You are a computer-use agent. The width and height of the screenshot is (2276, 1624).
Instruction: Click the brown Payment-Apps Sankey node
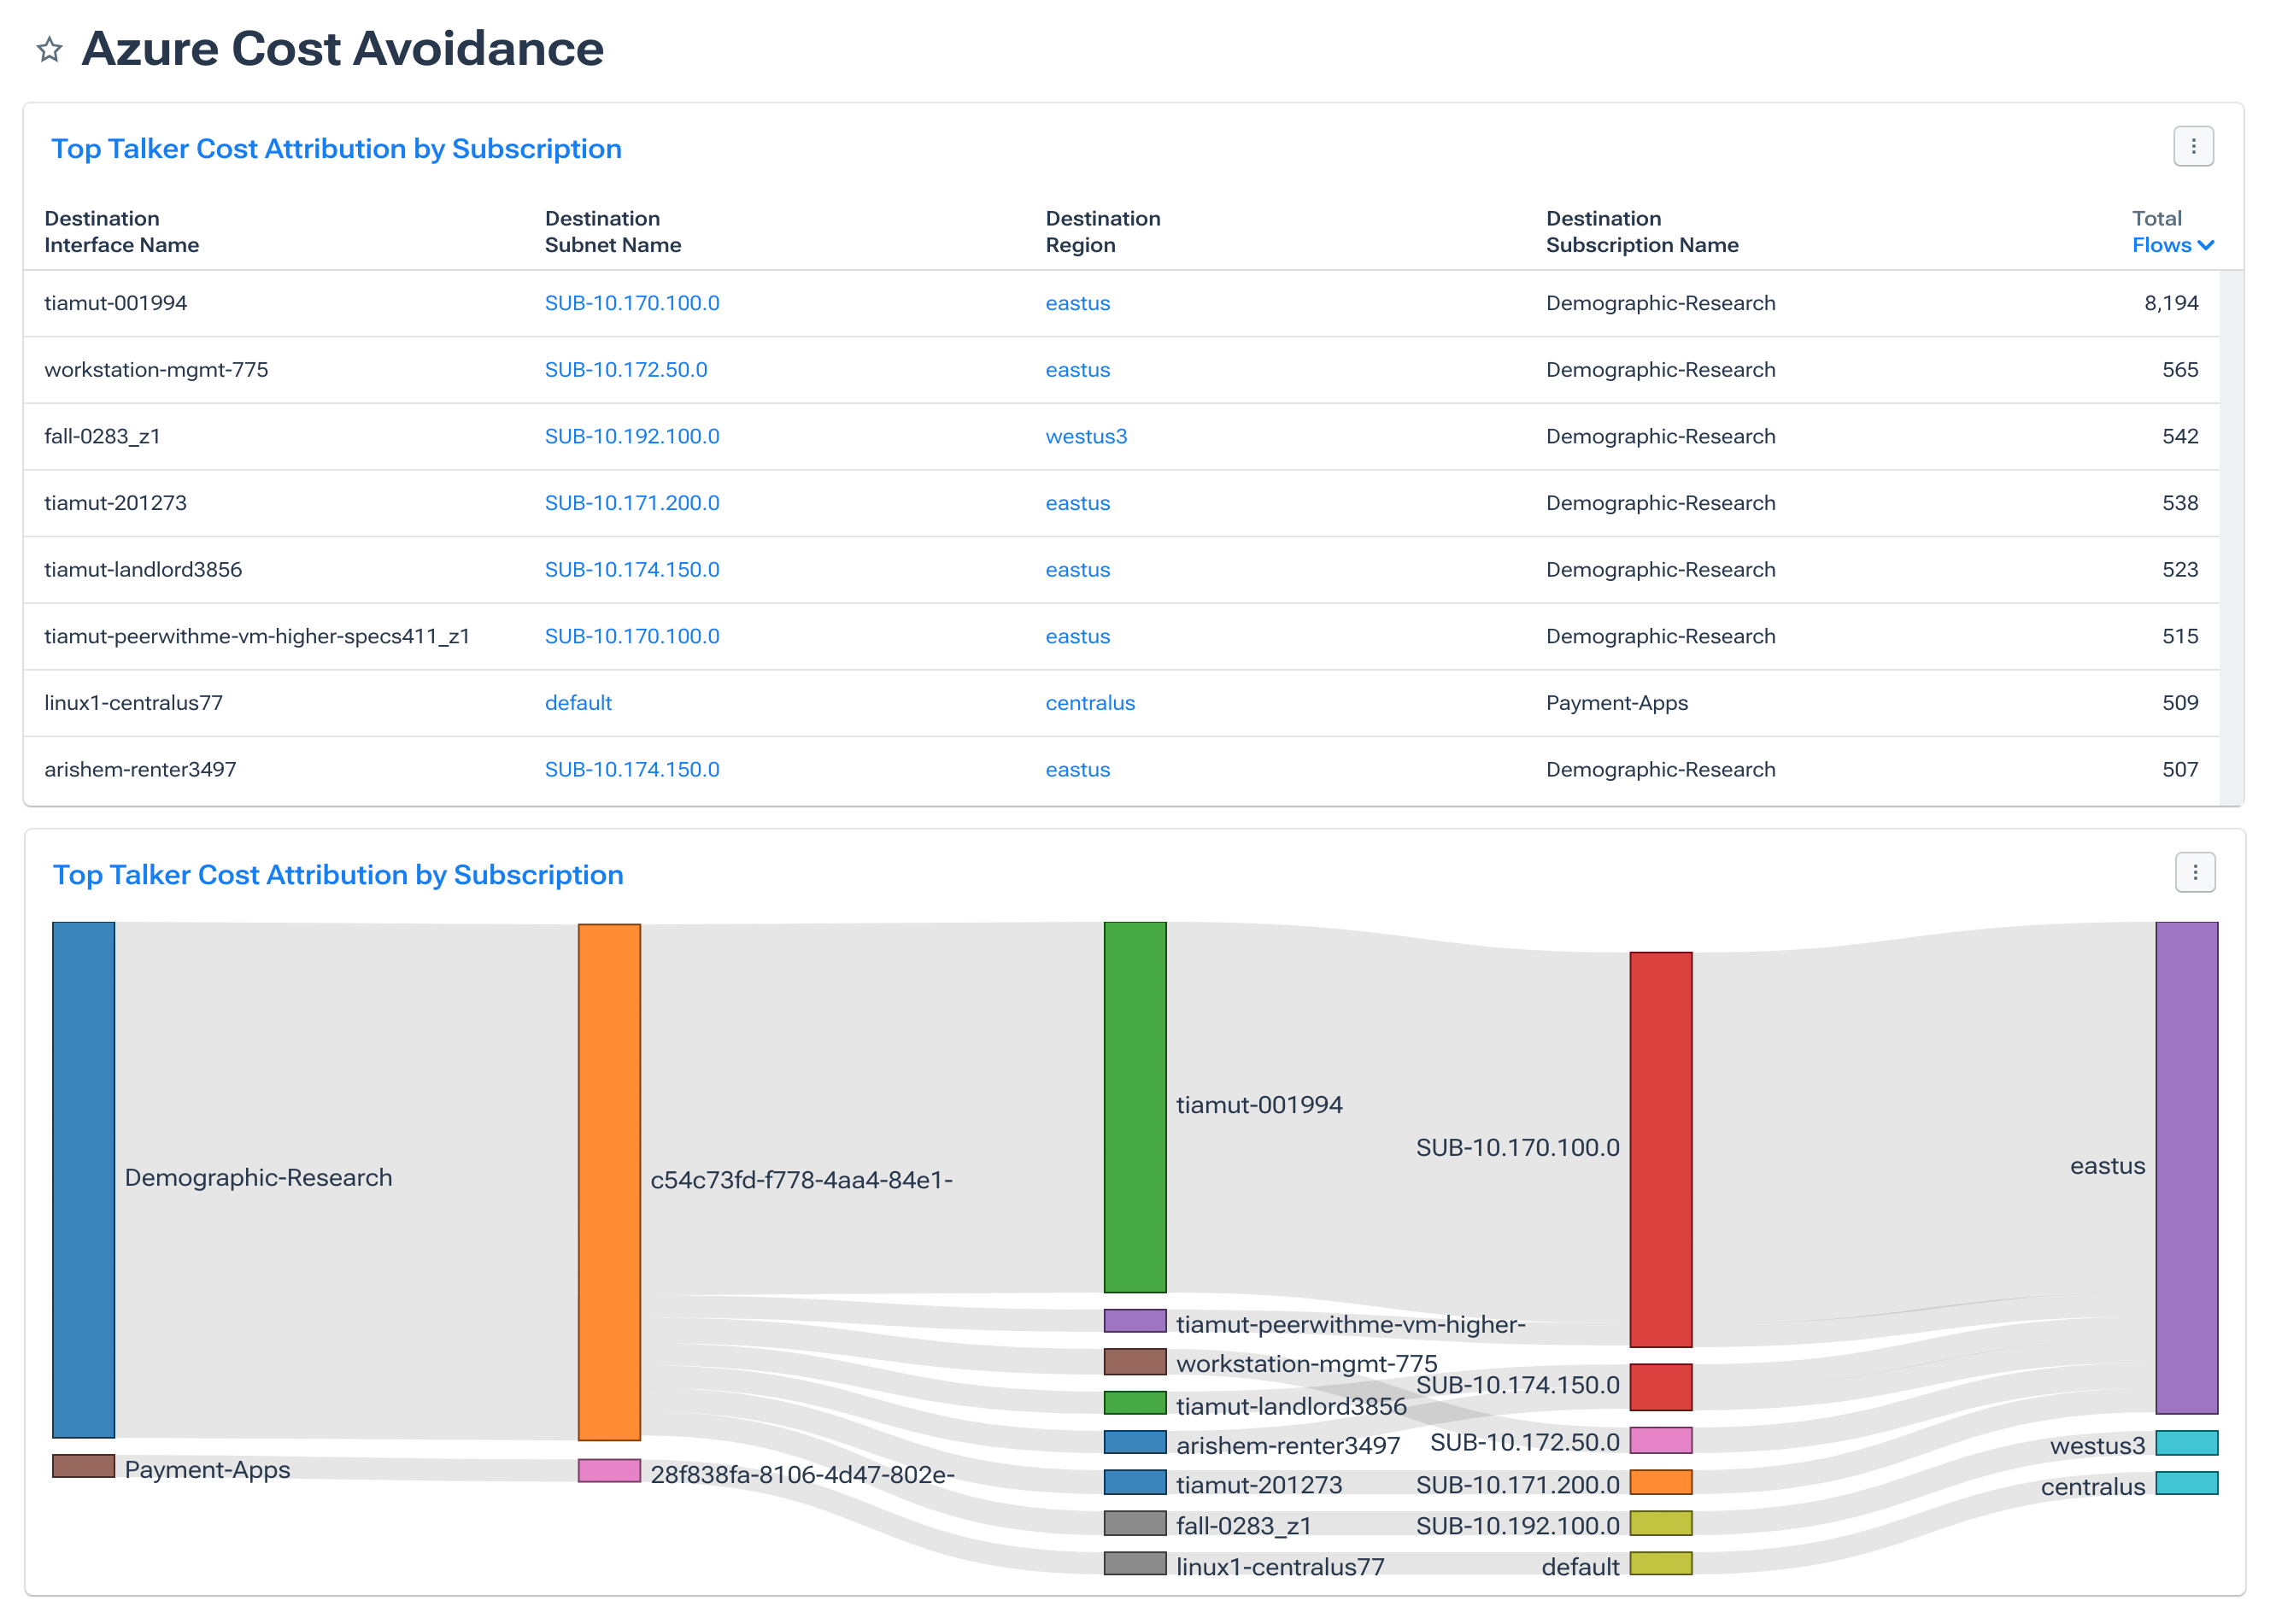tap(83, 1466)
